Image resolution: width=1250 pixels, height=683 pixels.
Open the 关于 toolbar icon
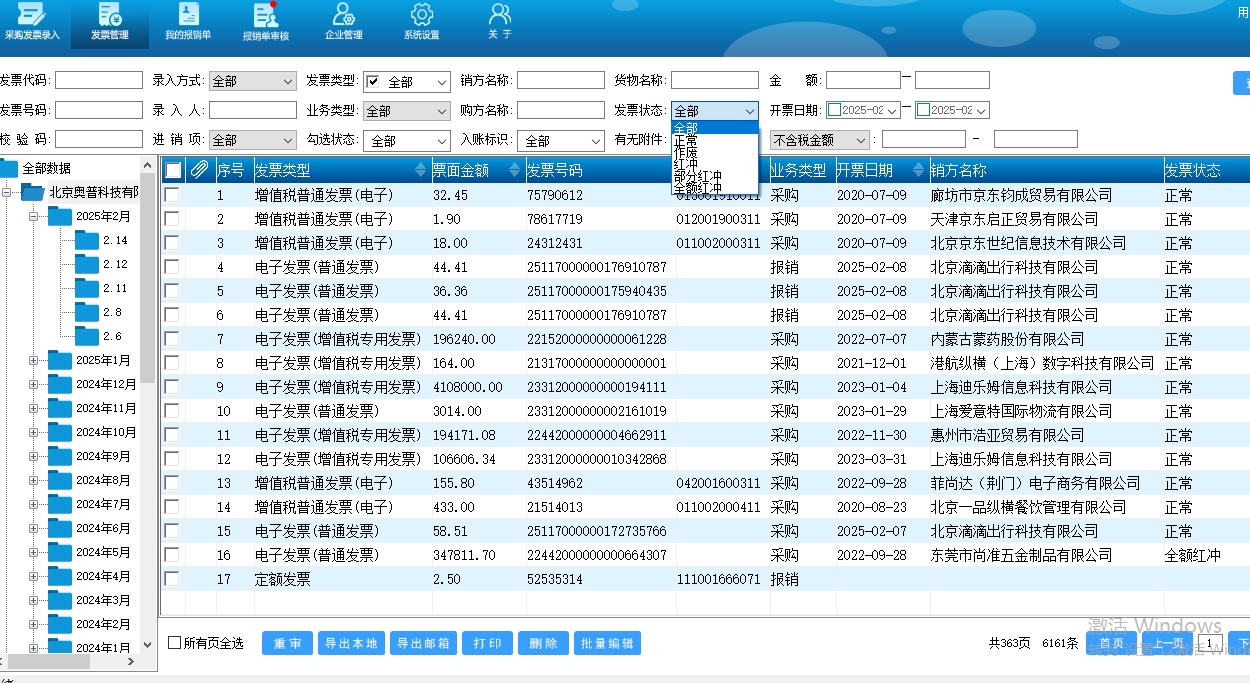500,22
